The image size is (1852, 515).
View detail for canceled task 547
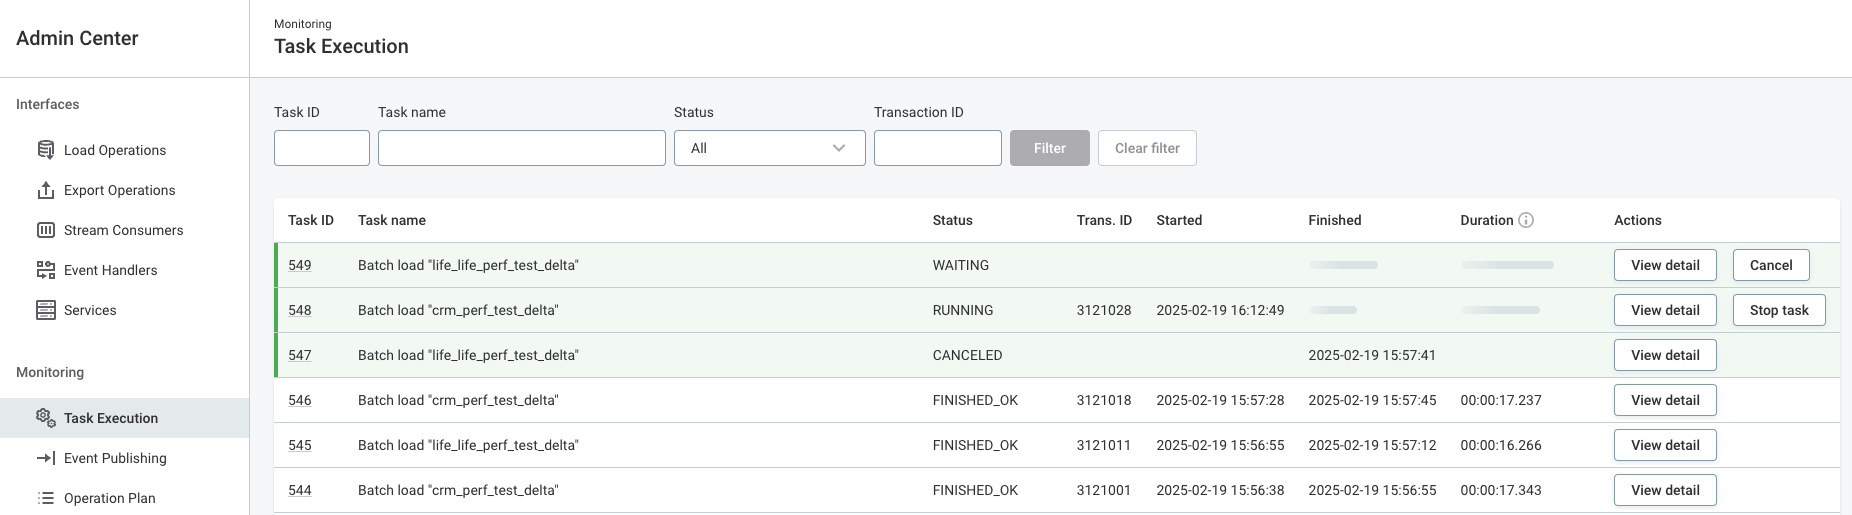(1664, 355)
